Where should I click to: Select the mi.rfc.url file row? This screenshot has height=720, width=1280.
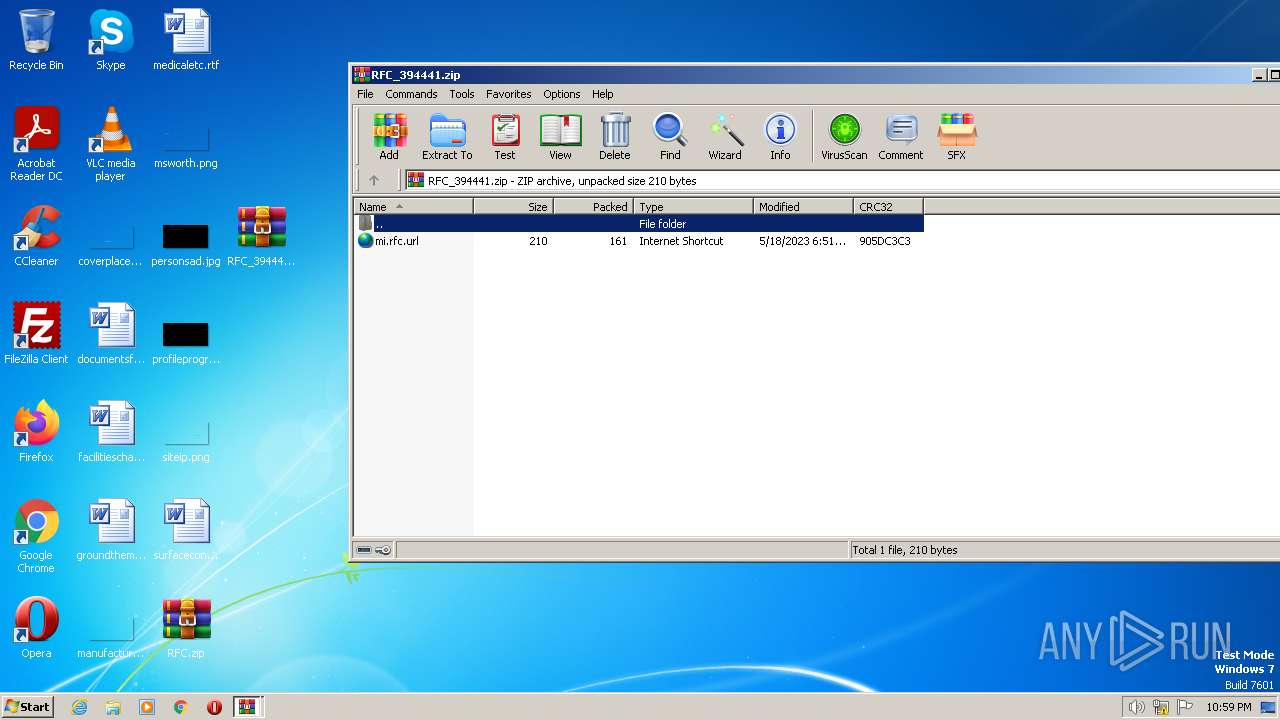pos(639,241)
